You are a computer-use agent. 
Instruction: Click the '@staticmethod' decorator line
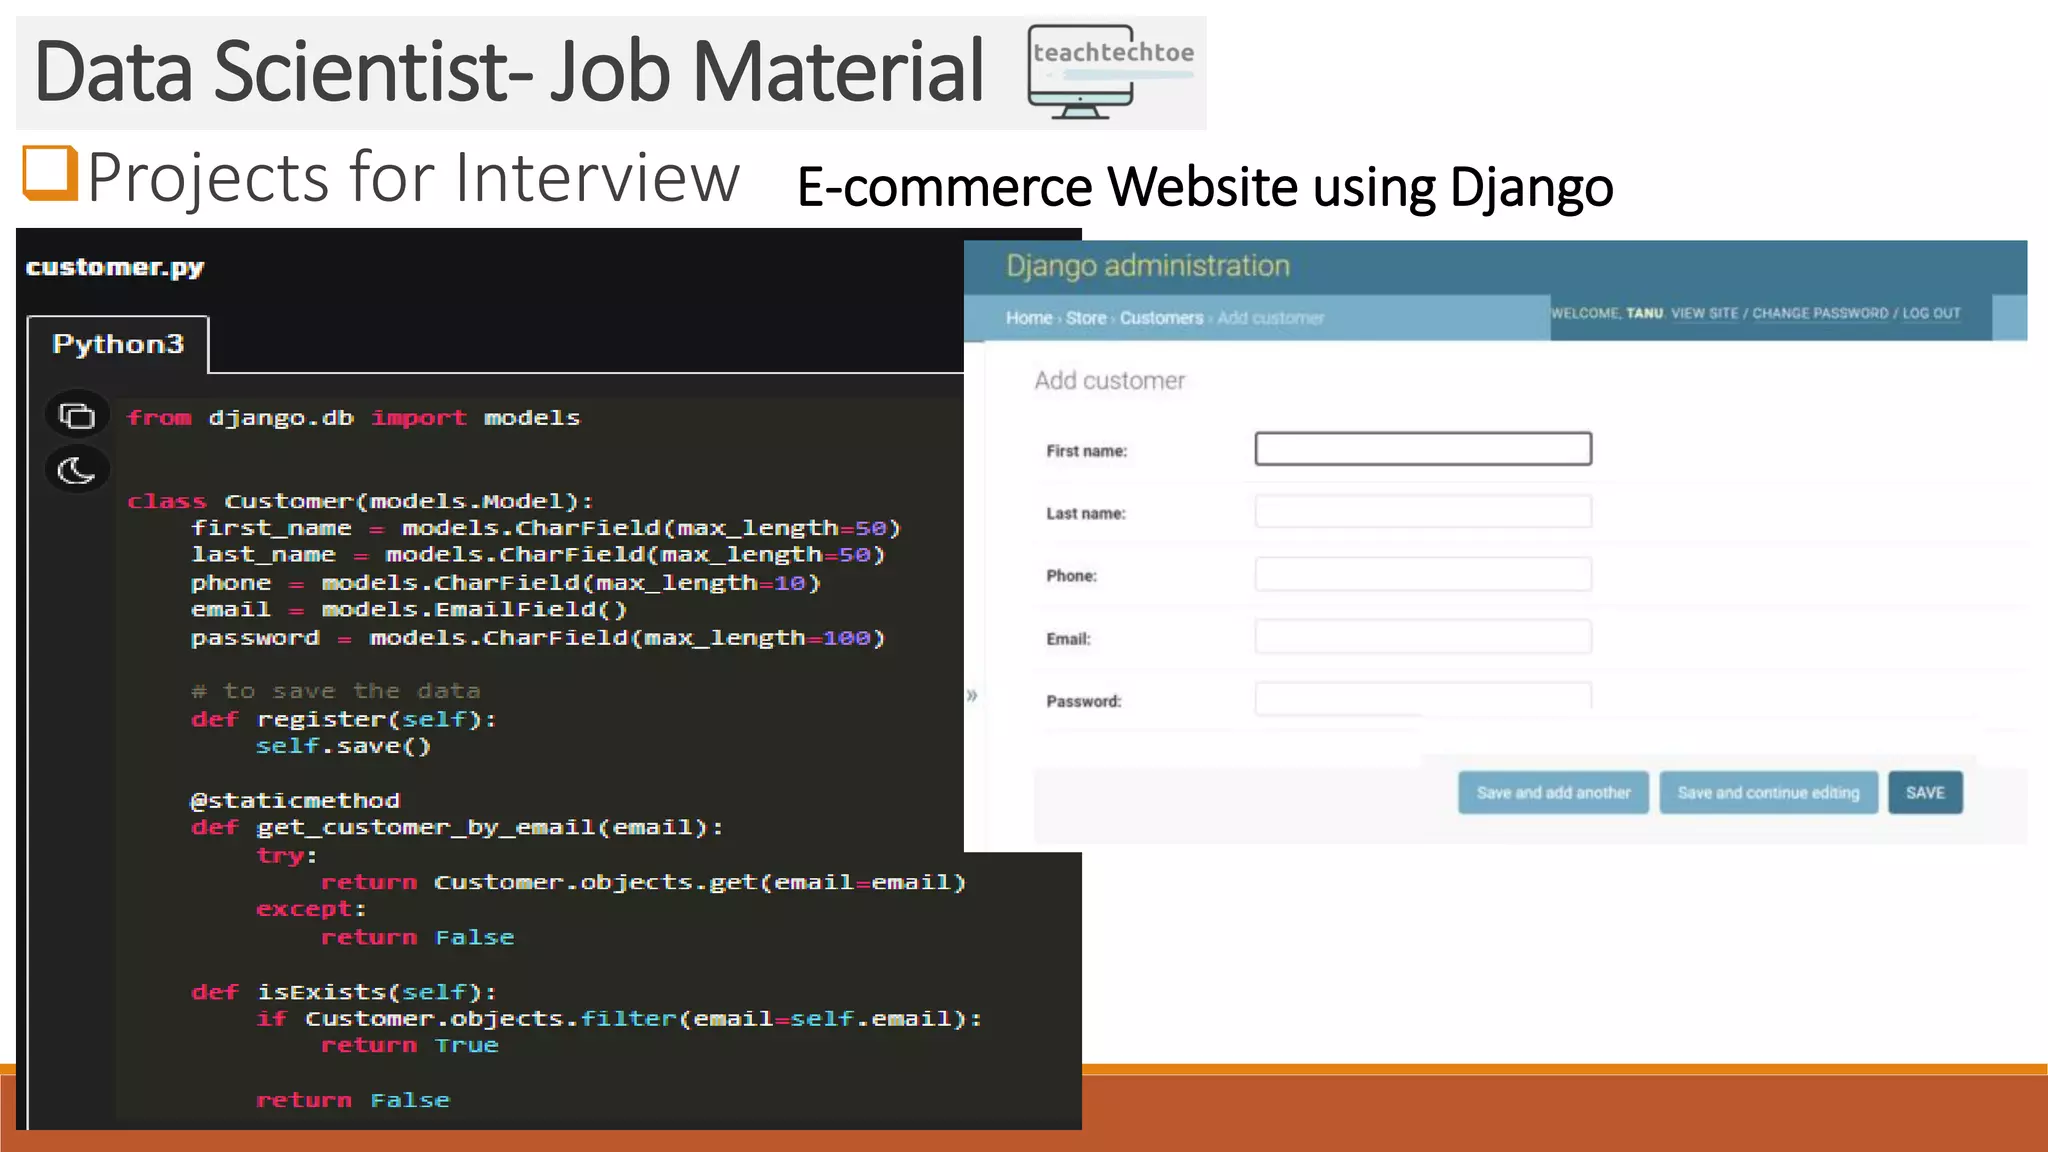click(295, 800)
